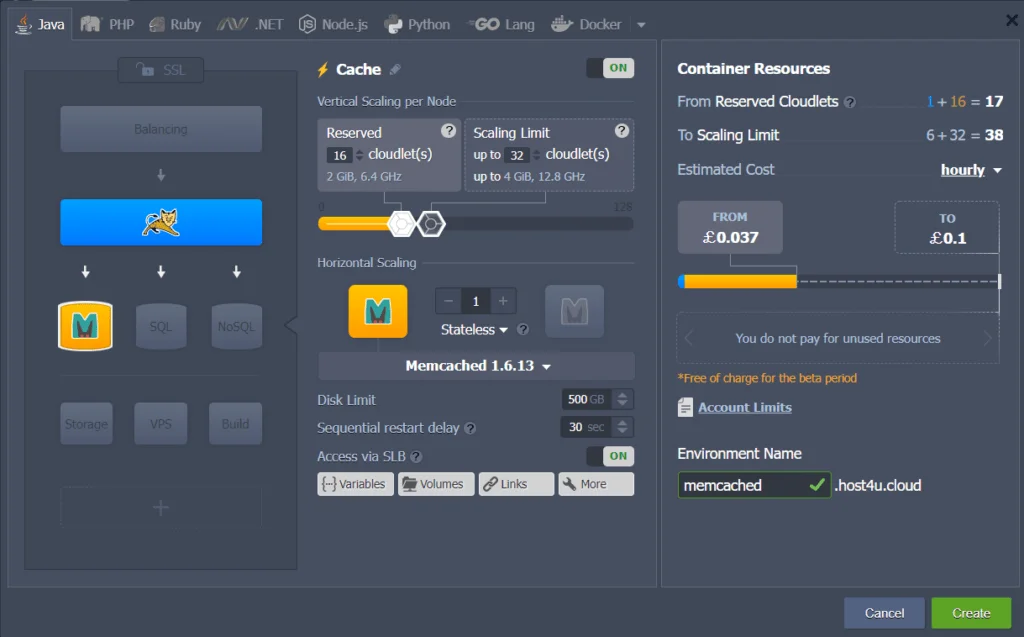Add a NoSQL database node
The width and height of the screenshot is (1024, 637).
[x=236, y=326]
